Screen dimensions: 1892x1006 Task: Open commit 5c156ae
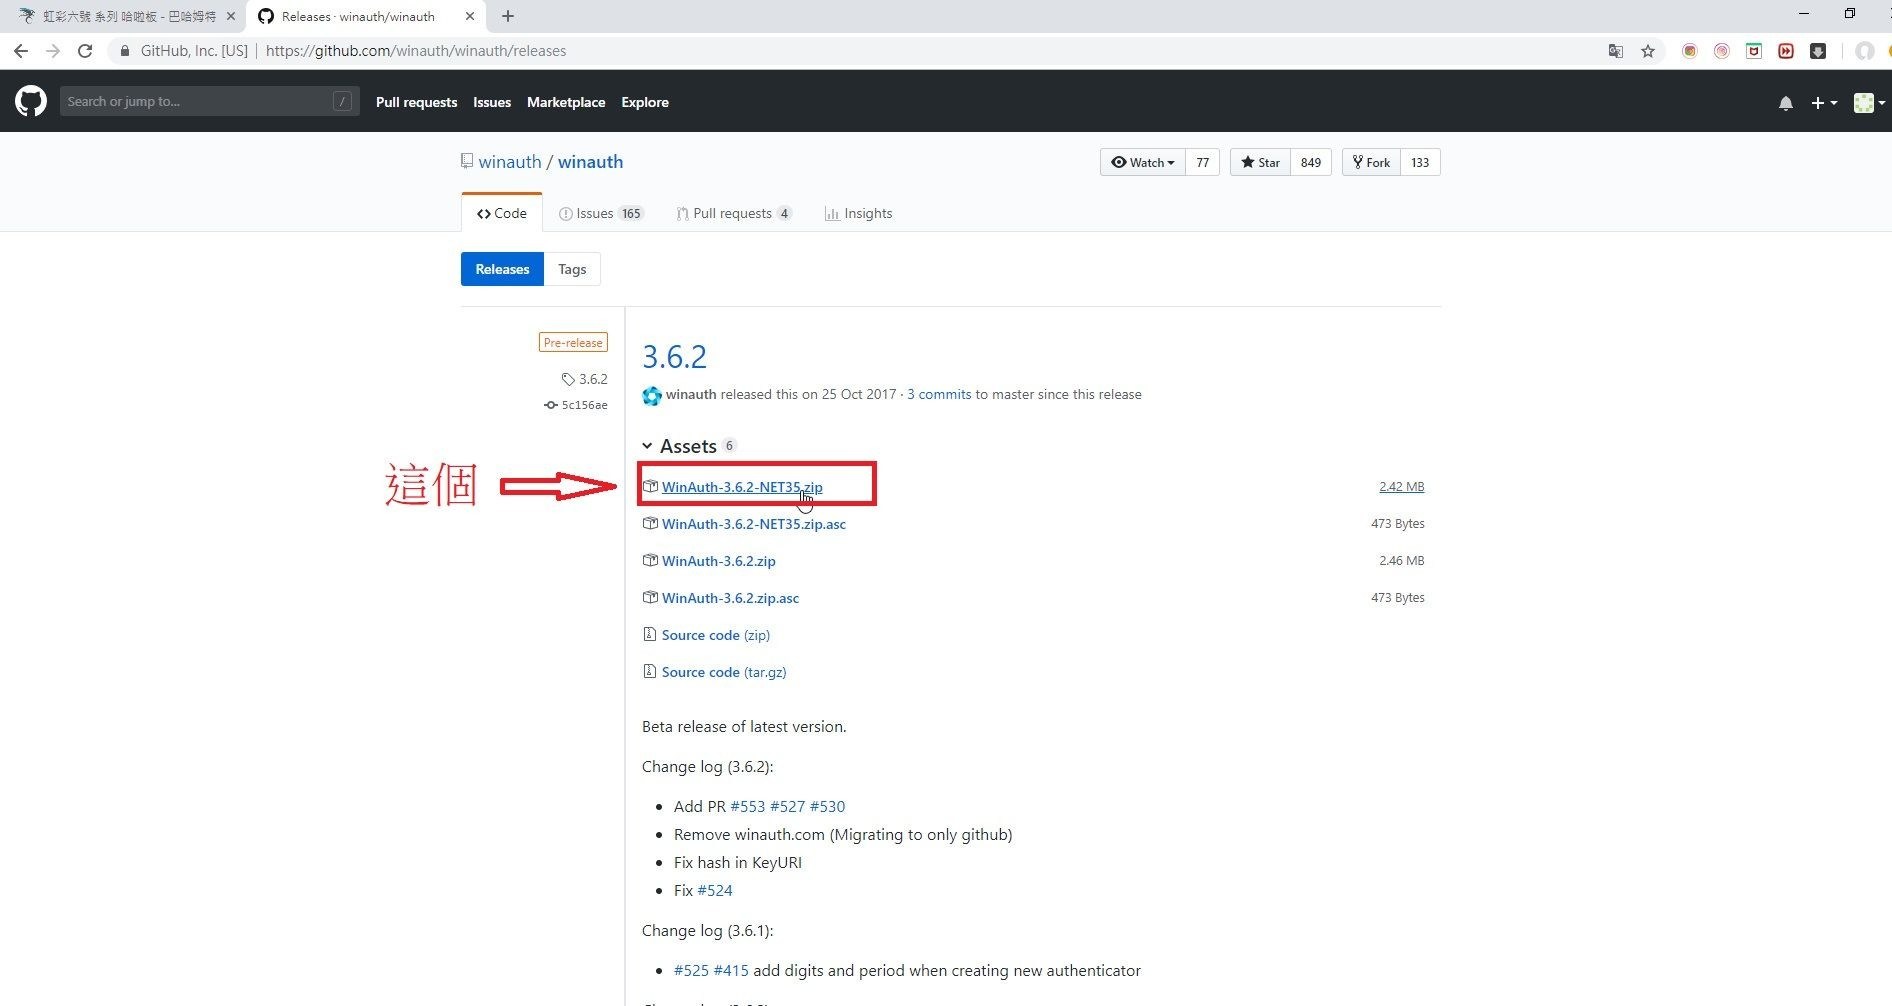[577, 405]
